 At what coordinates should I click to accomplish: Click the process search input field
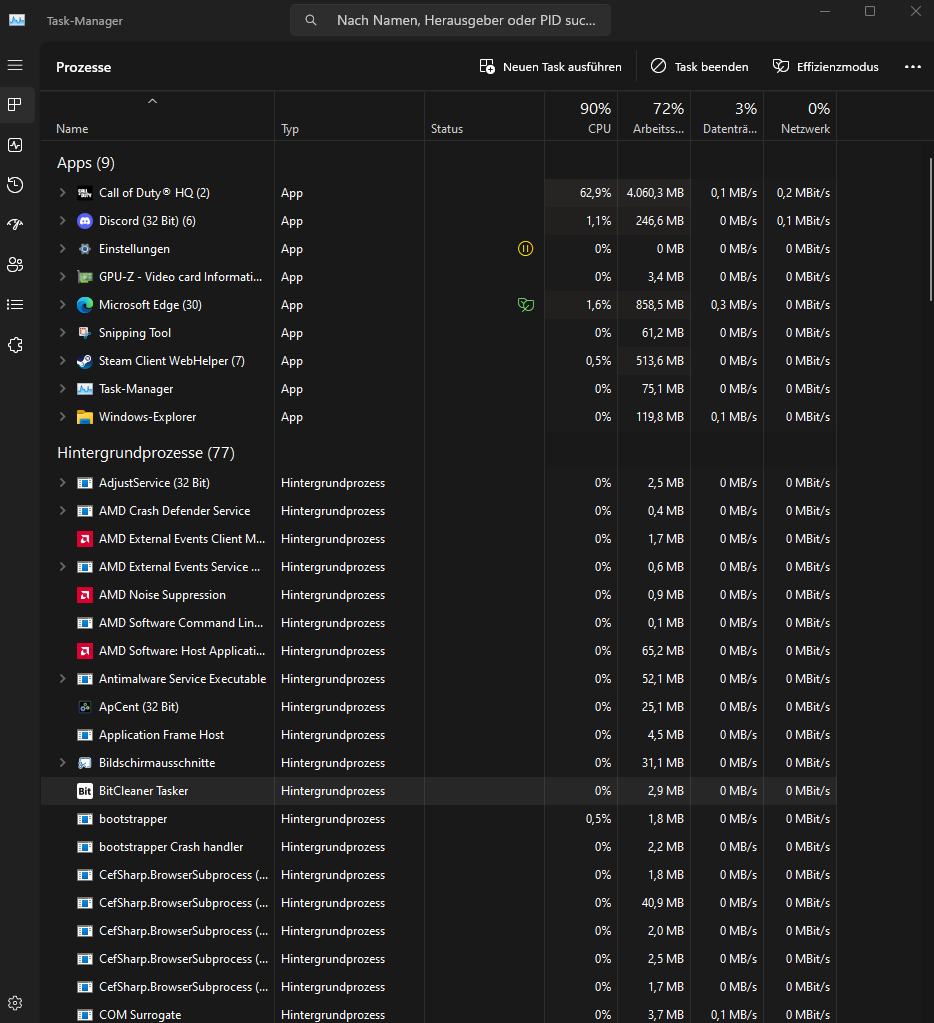pos(451,20)
